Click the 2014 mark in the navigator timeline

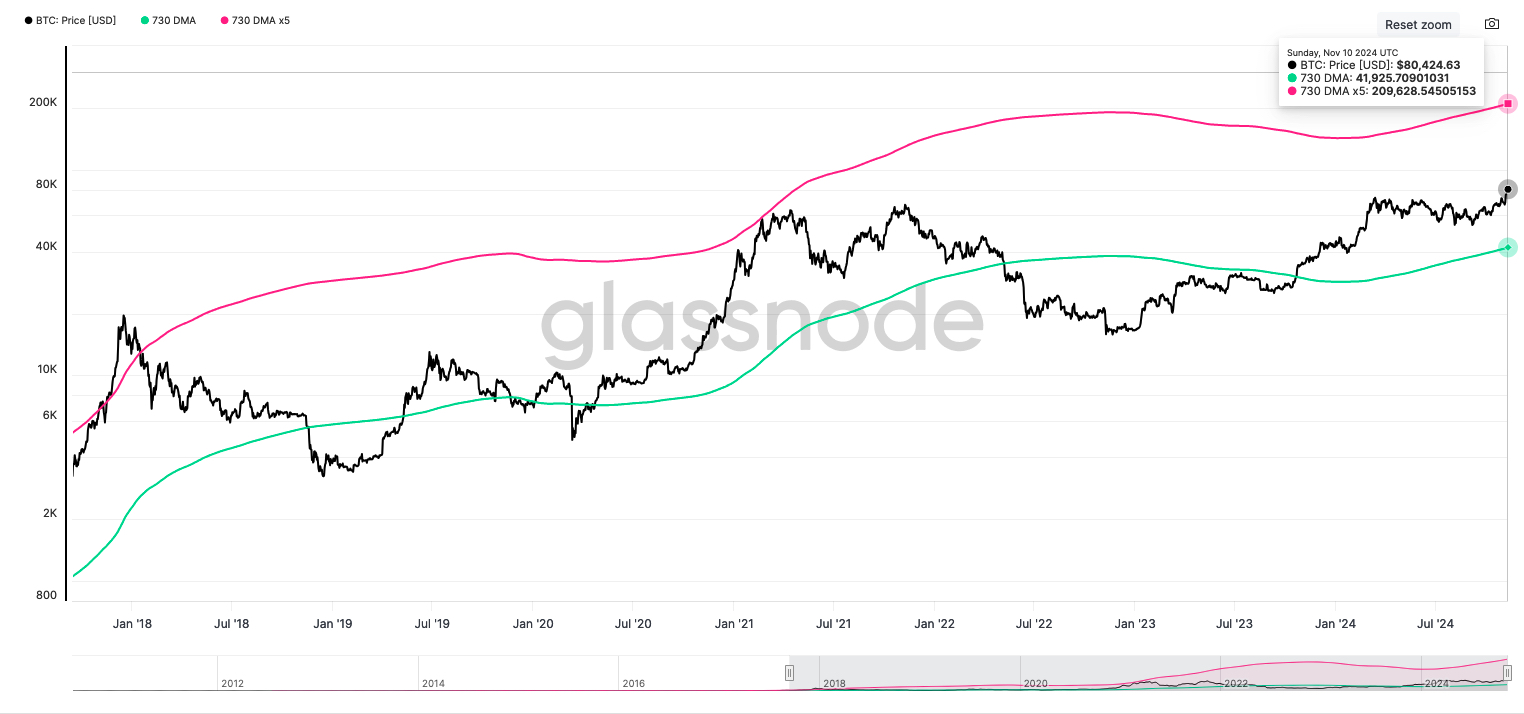[x=433, y=684]
